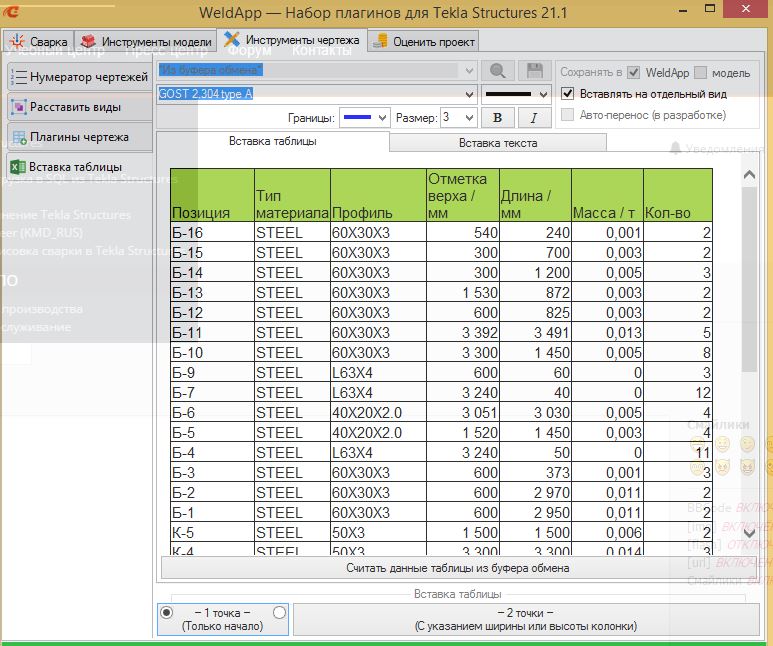Toggle the italic I formatting button
This screenshot has width=773, height=646.
tap(534, 117)
